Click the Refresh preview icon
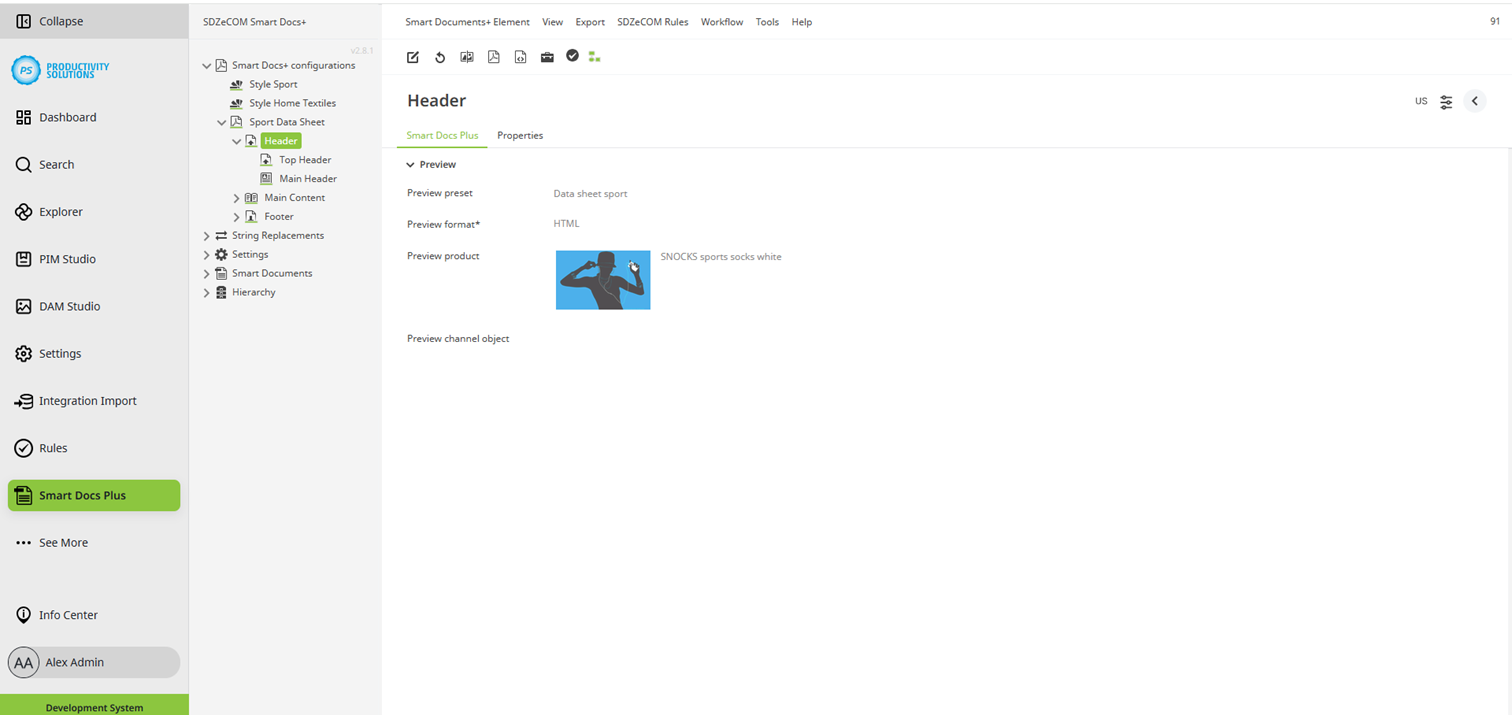 pos(440,57)
